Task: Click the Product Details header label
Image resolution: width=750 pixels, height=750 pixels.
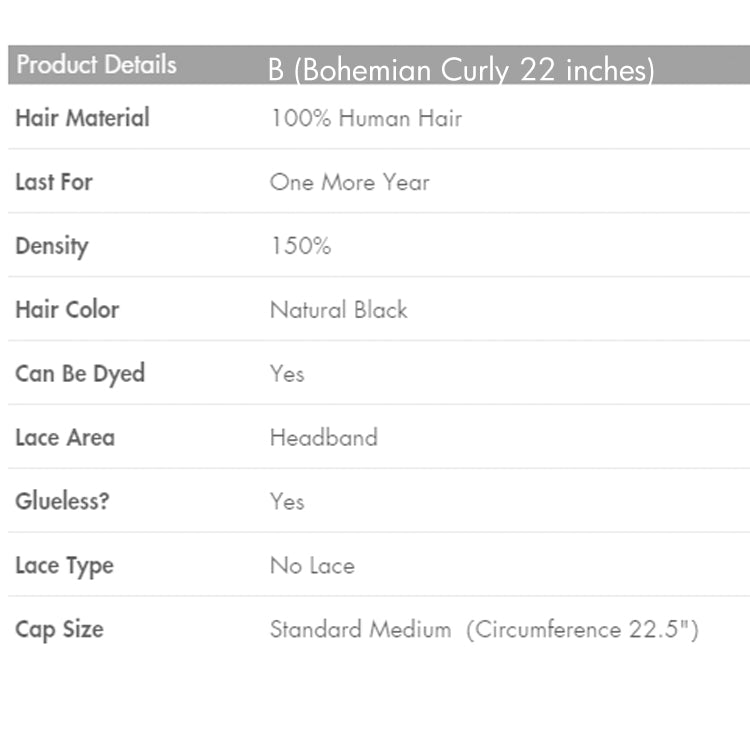Action: click(x=96, y=65)
